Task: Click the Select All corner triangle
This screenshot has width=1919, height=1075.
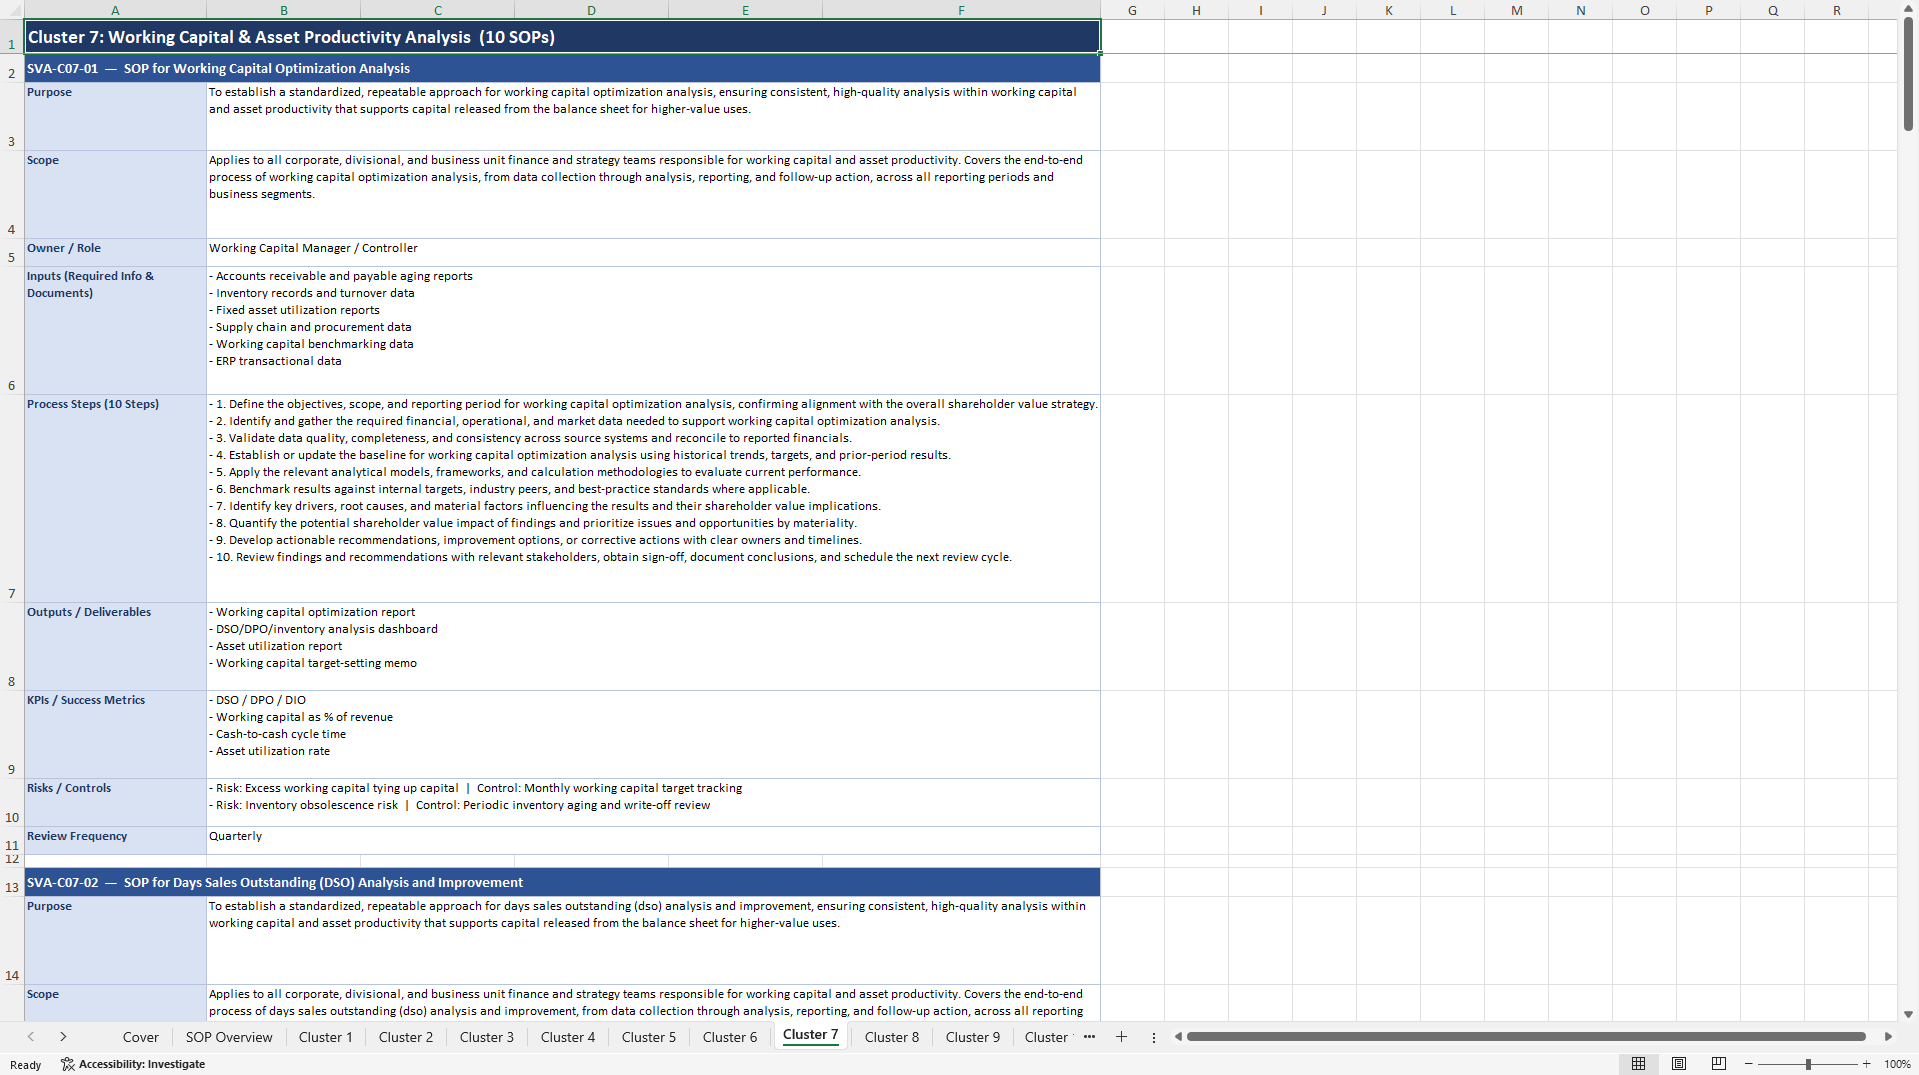Action: pyautogui.click(x=12, y=10)
